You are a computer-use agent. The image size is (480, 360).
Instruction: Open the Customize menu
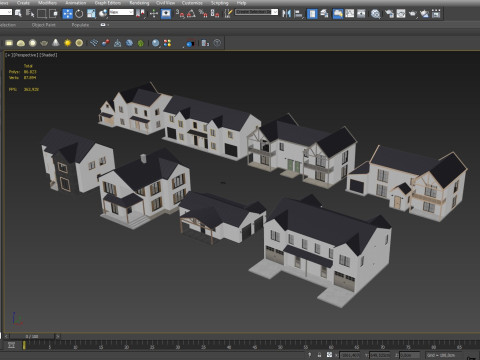click(192, 3)
